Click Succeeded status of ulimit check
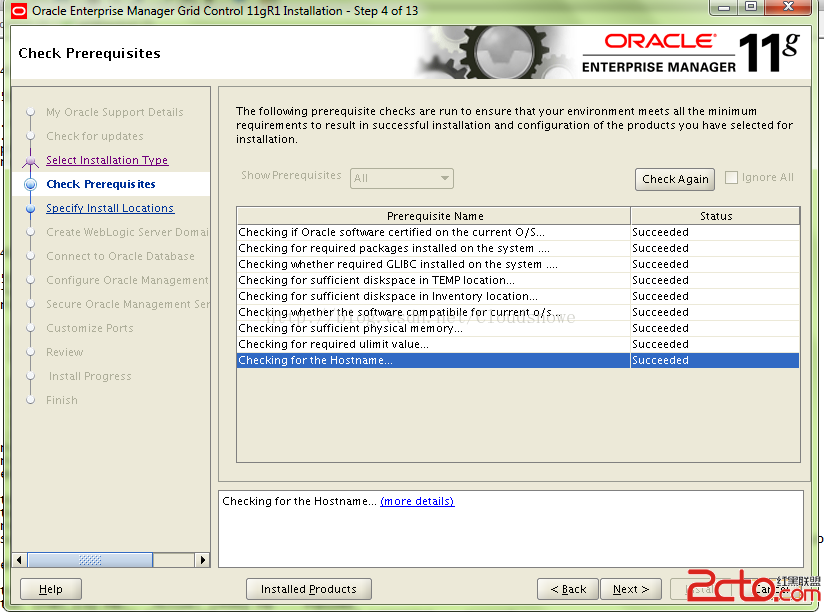The image size is (824, 612). tap(661, 345)
